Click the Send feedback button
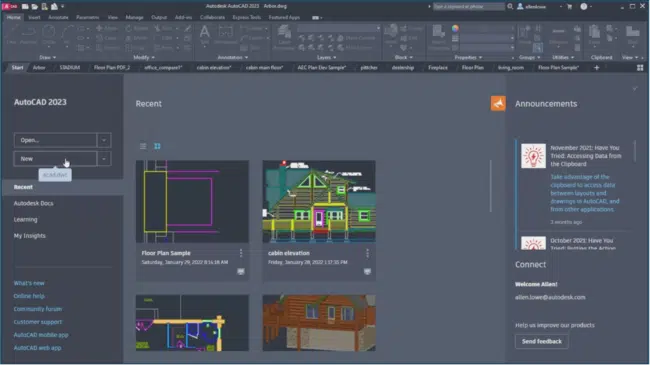650x365 pixels. pyautogui.click(x=541, y=341)
